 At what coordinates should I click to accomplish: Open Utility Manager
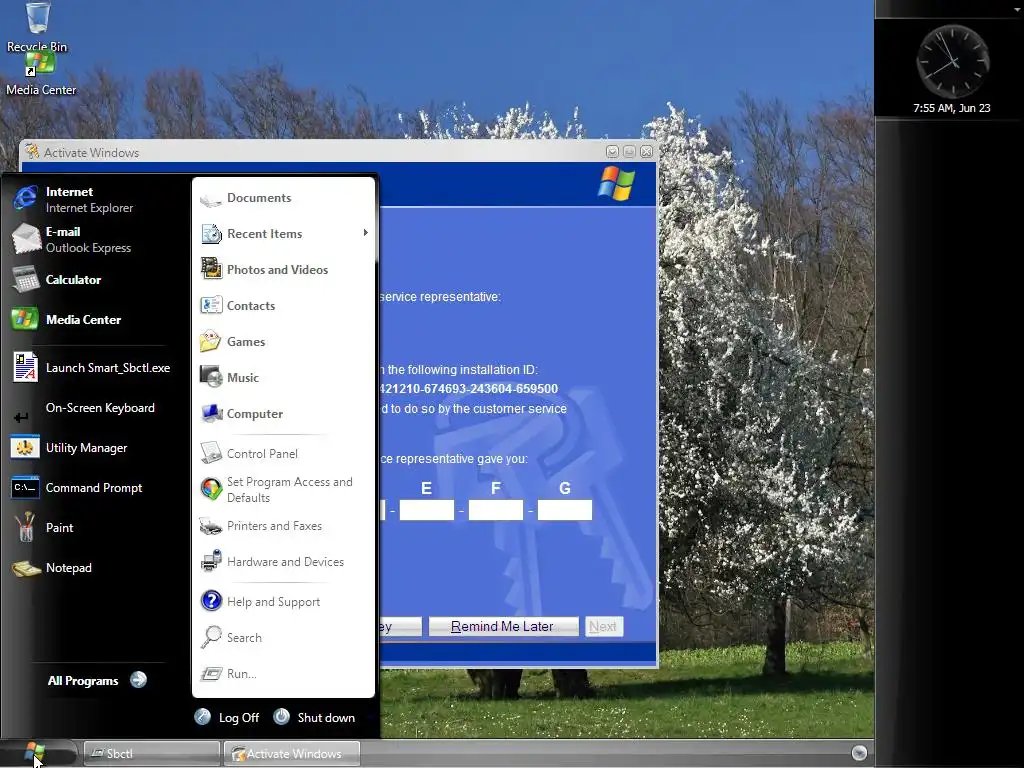point(86,448)
